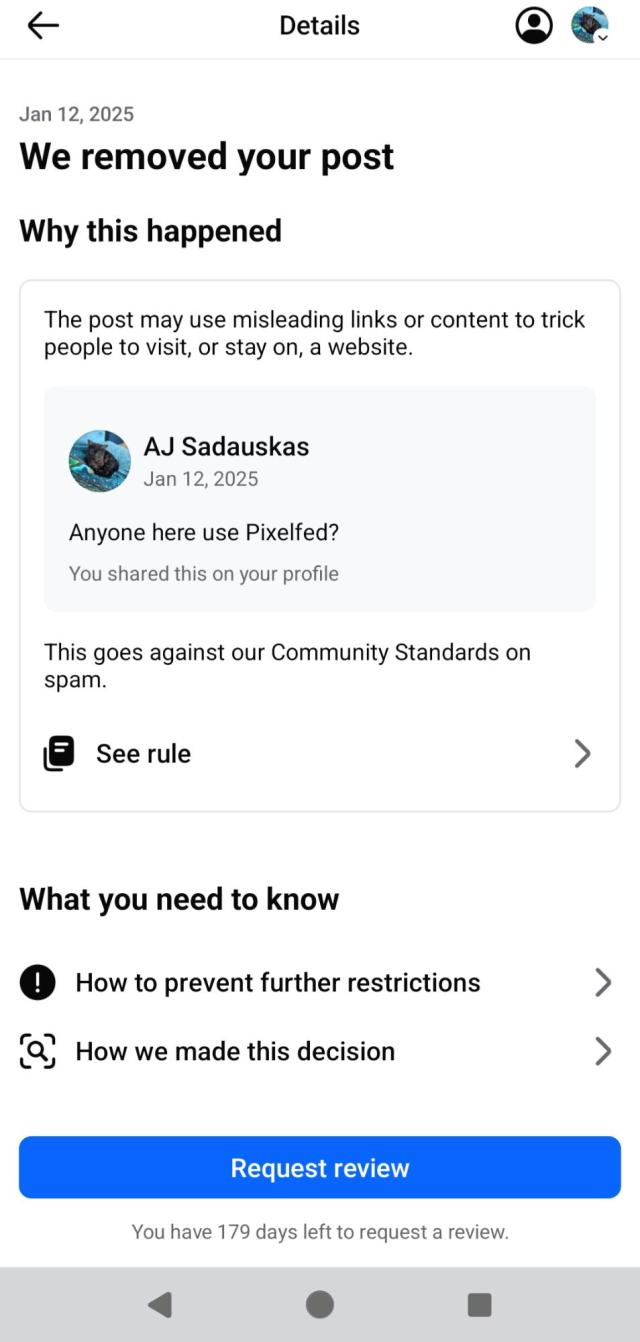
Task: Click the magnifier icon beside decision explanation
Action: (37, 1051)
